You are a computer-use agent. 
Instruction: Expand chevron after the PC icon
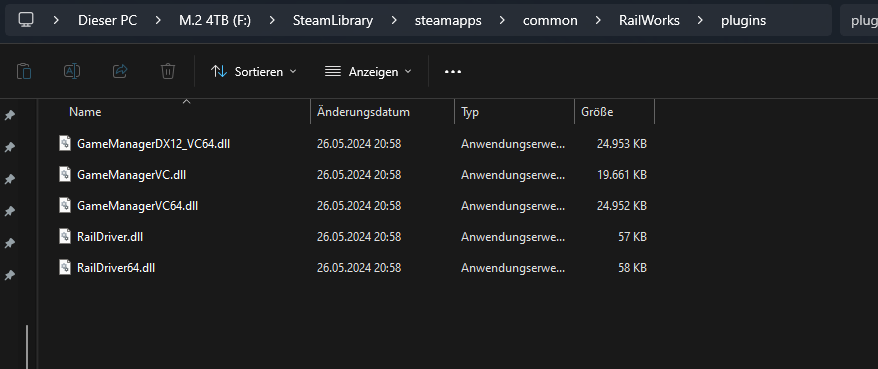click(x=56, y=21)
